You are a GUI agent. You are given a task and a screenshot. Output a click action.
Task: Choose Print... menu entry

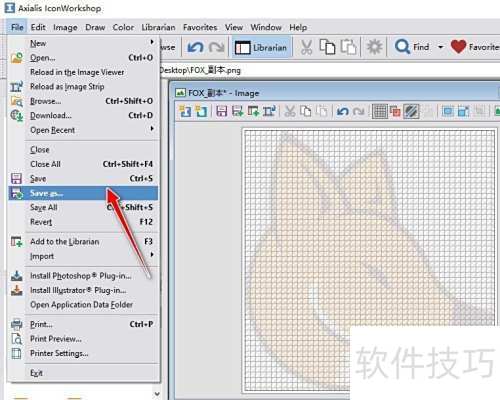tap(83, 324)
